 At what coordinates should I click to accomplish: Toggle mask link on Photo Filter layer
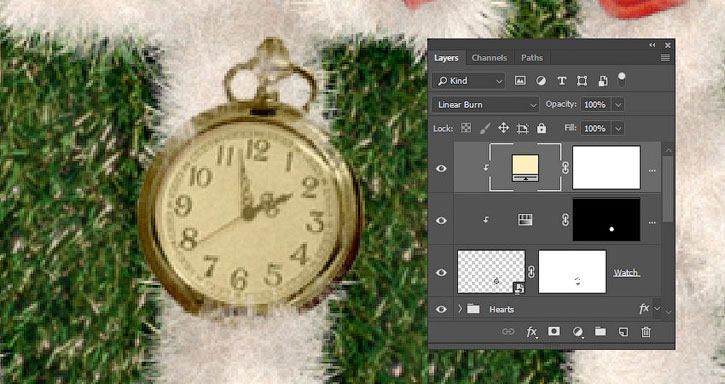(x=565, y=167)
